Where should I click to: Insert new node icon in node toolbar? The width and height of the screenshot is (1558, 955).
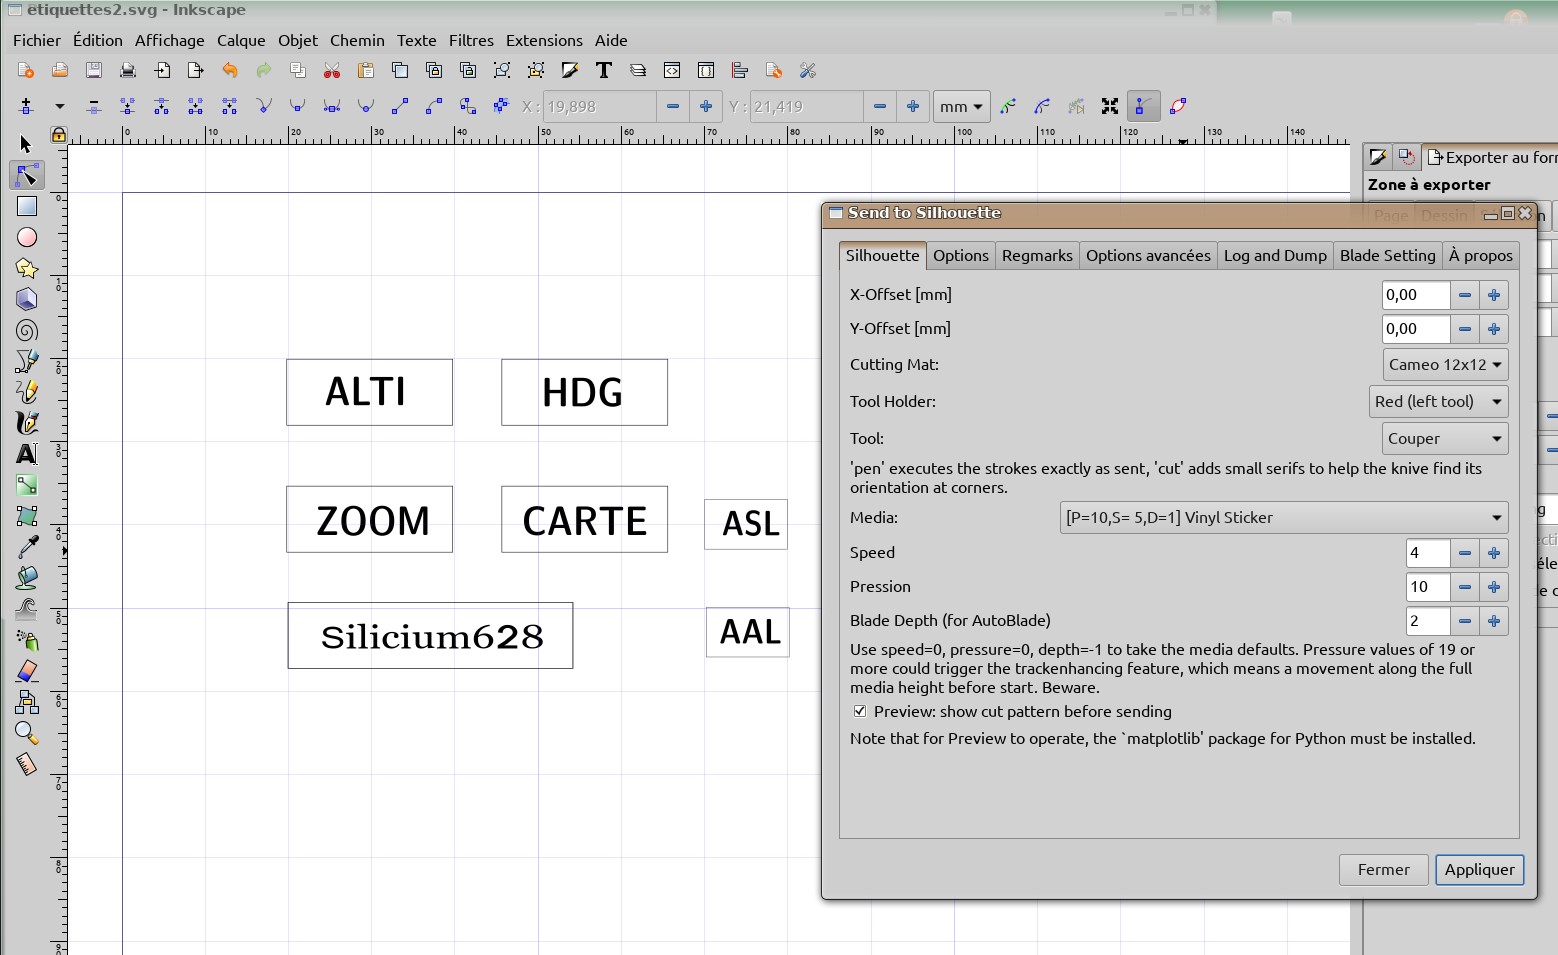(x=26, y=106)
